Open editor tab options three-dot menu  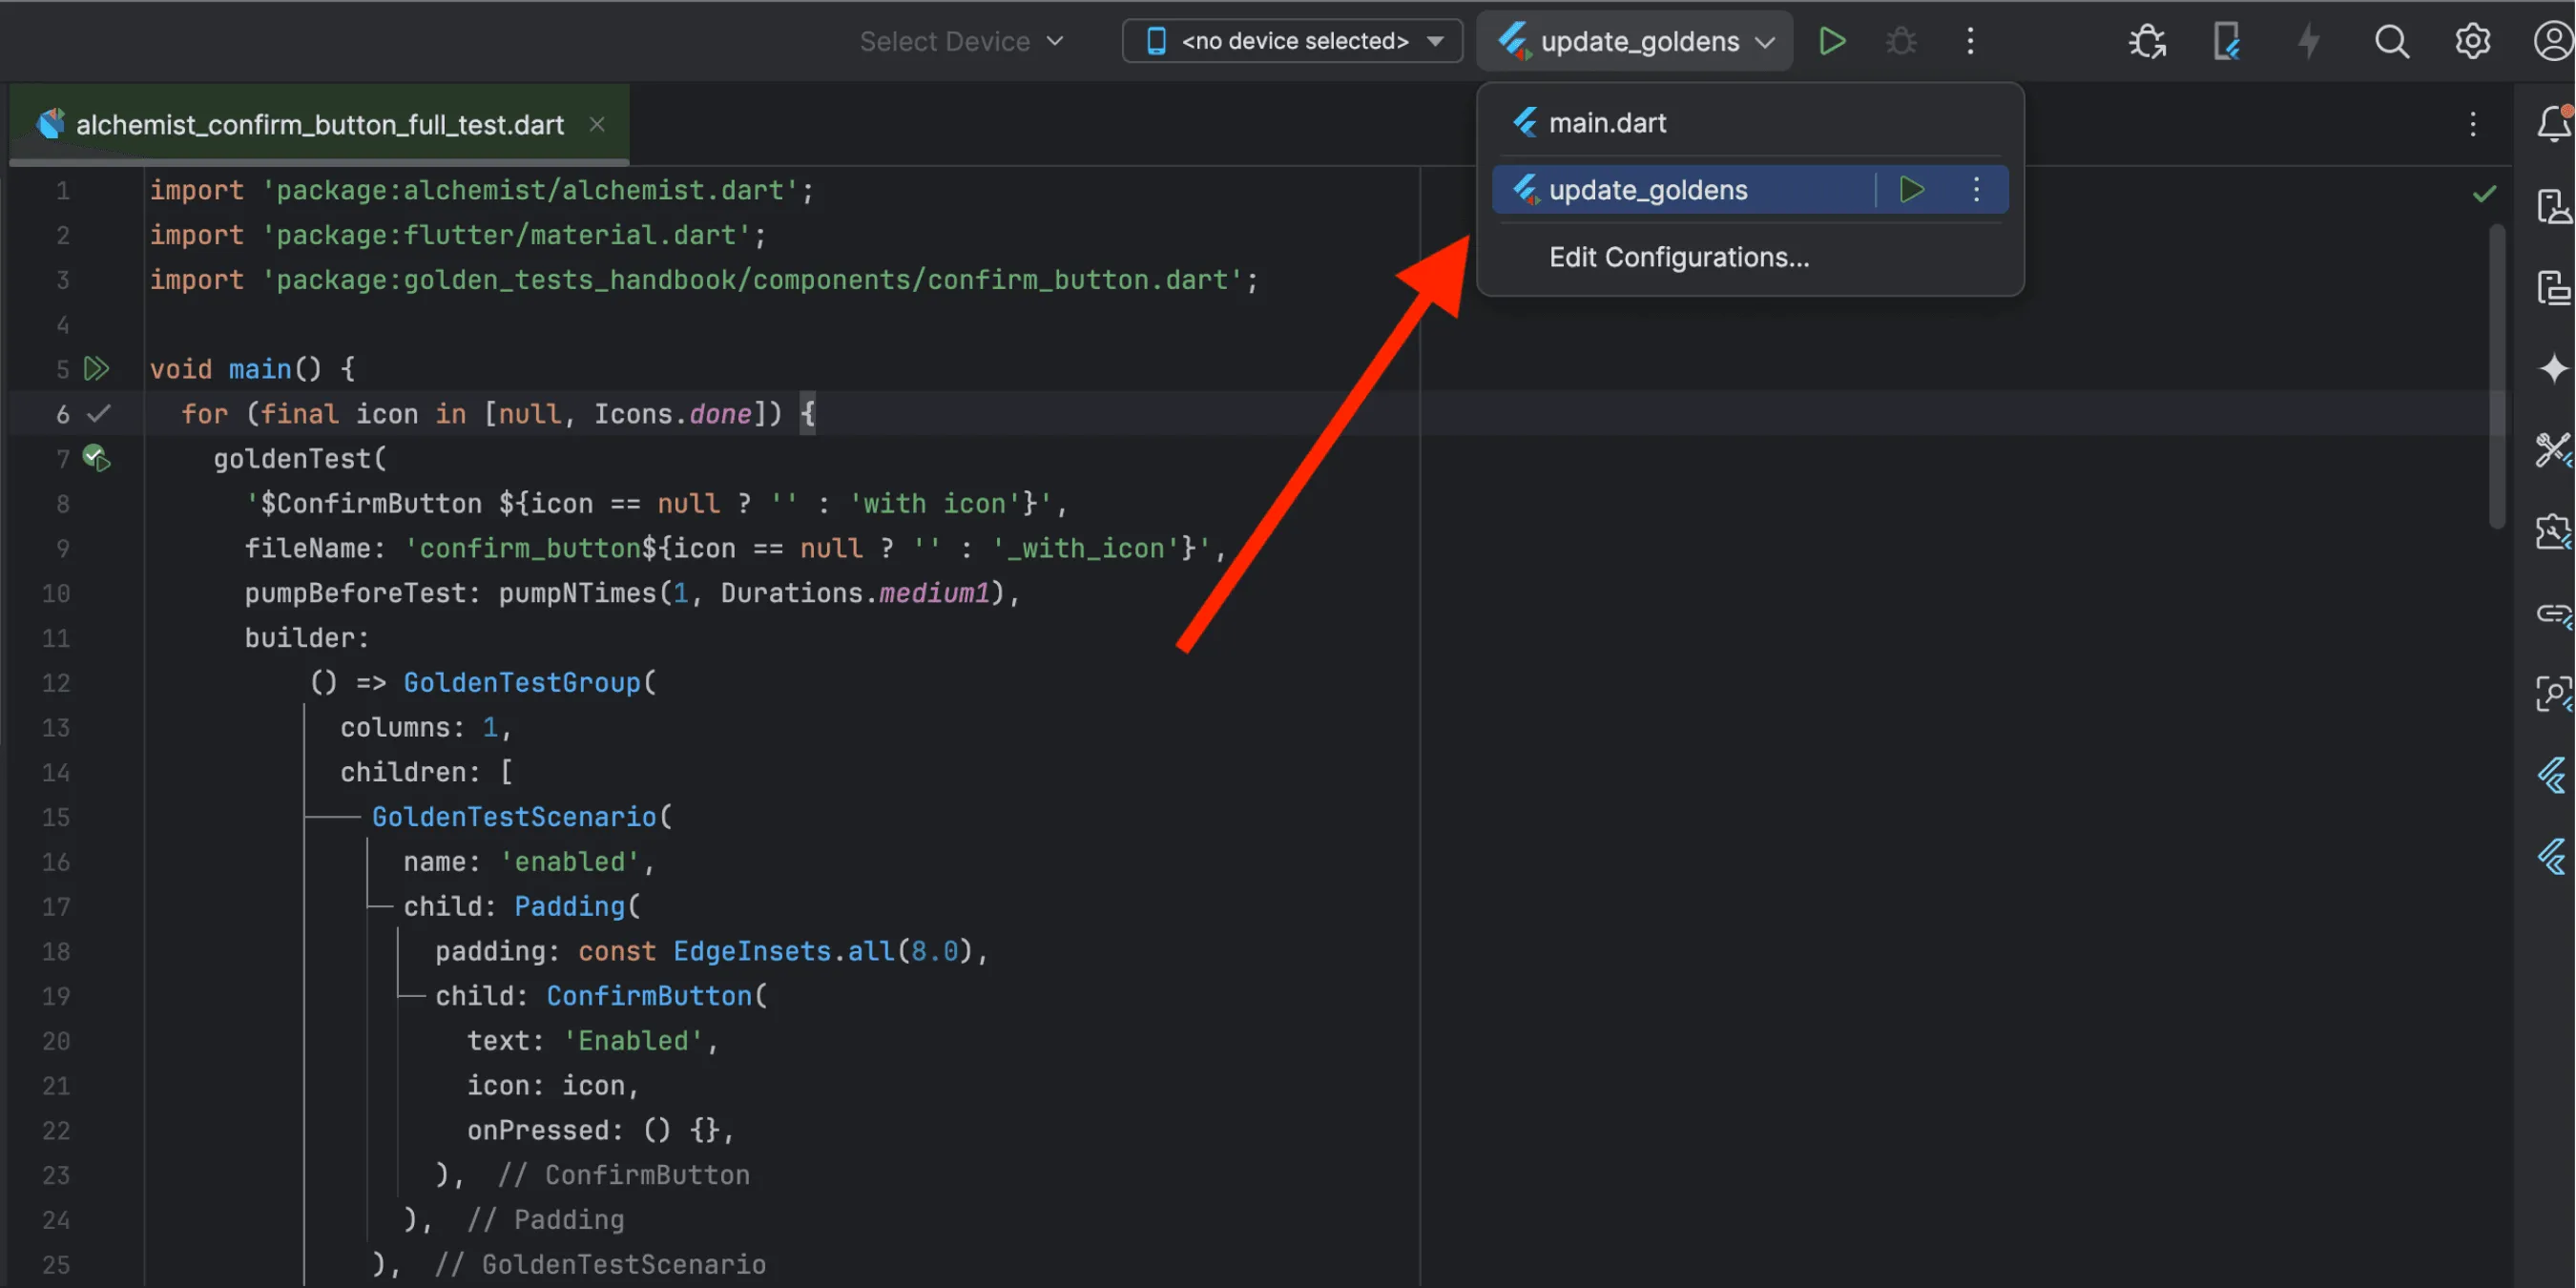tap(2472, 124)
